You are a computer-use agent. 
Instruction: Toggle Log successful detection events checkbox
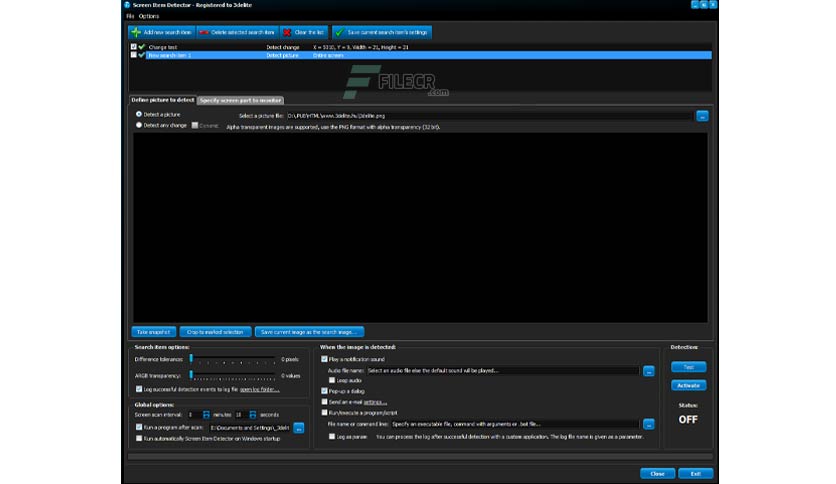pyautogui.click(x=139, y=389)
